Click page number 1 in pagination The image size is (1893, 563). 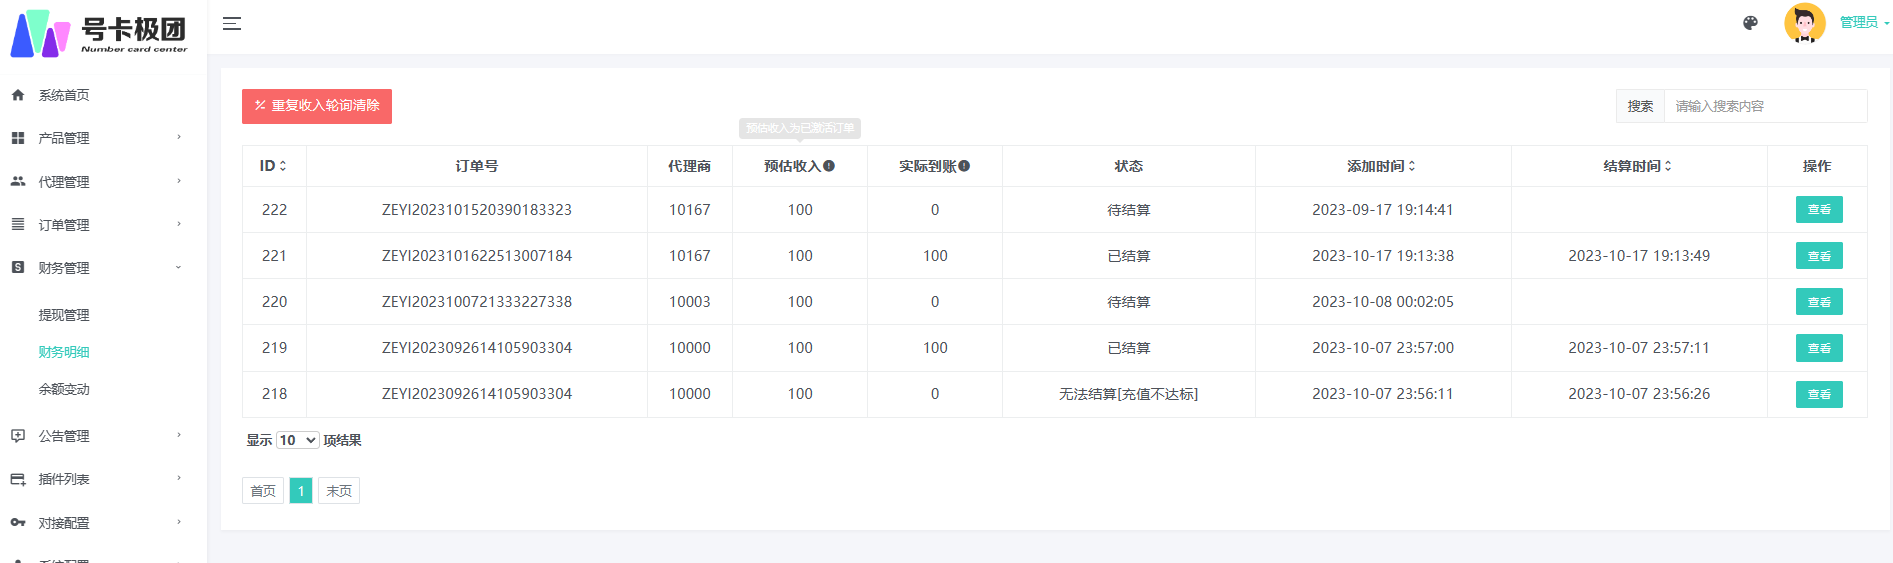[x=301, y=491]
